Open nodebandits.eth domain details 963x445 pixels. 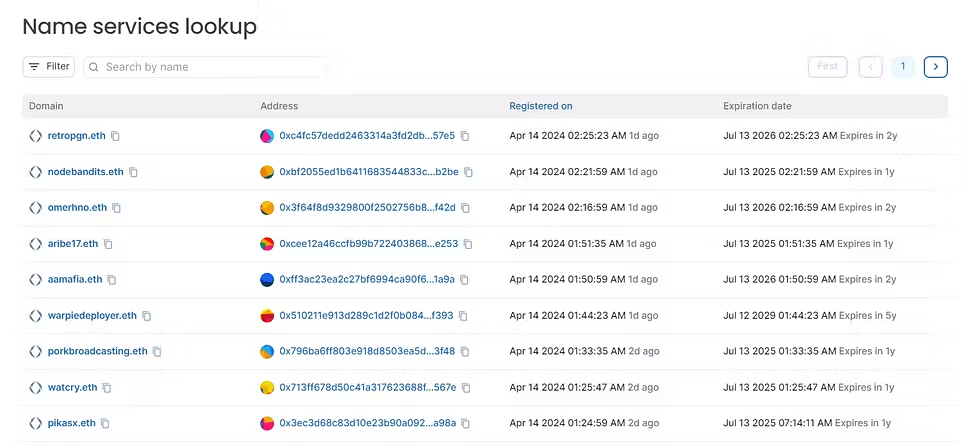click(x=85, y=172)
